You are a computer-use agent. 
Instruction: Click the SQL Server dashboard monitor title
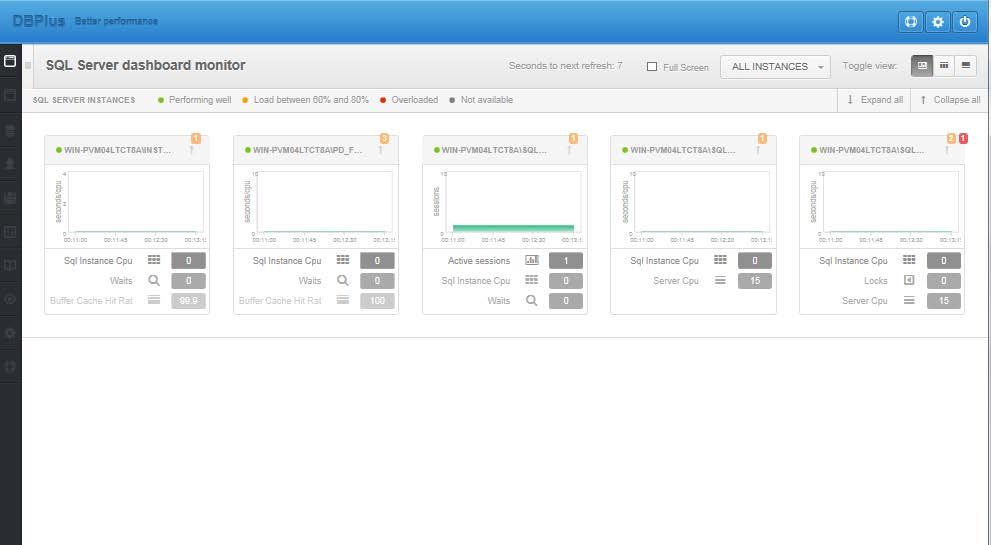(145, 65)
